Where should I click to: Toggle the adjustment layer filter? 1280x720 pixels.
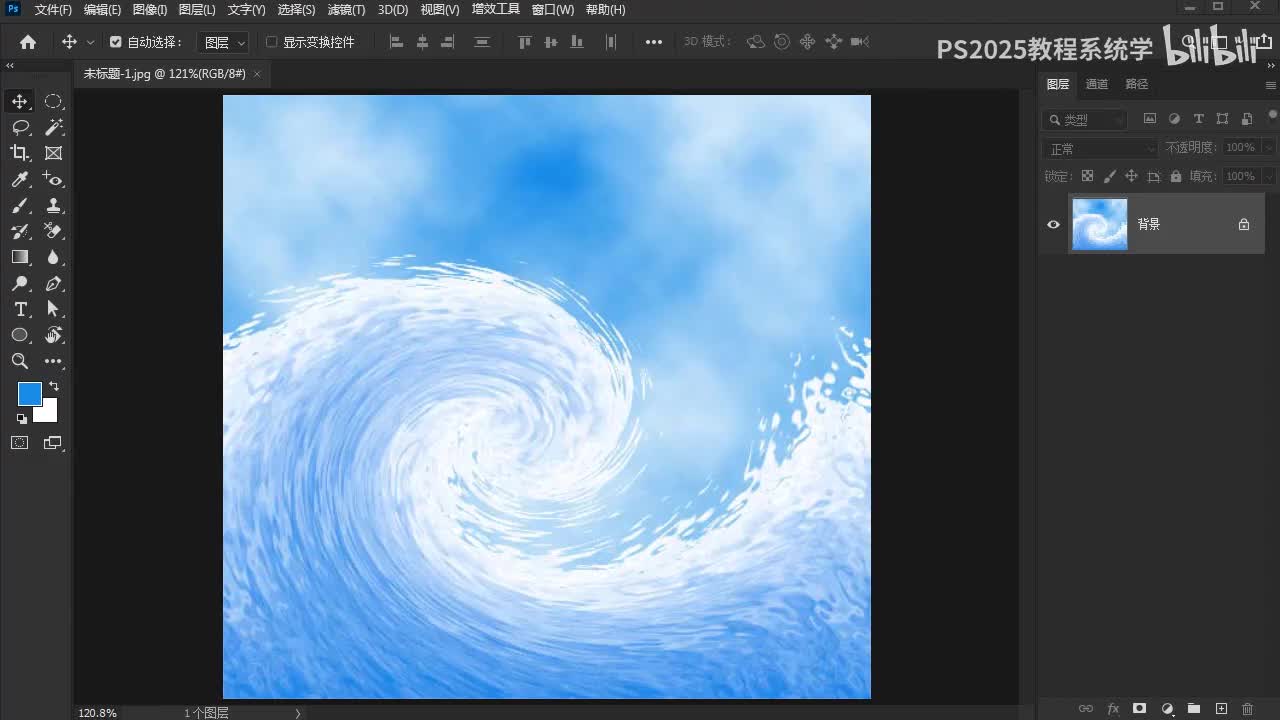pyautogui.click(x=1174, y=119)
